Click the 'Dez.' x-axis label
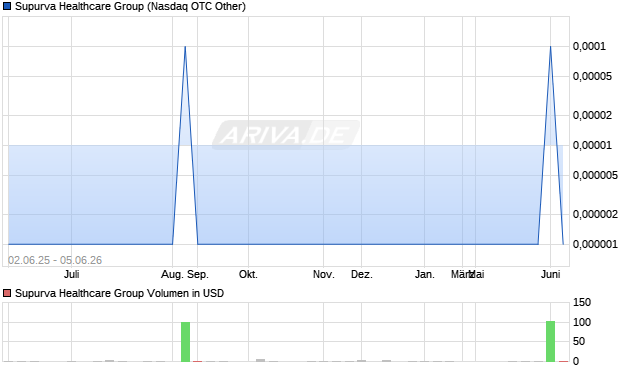Viewport: 620px width, 371px height. coord(362,274)
